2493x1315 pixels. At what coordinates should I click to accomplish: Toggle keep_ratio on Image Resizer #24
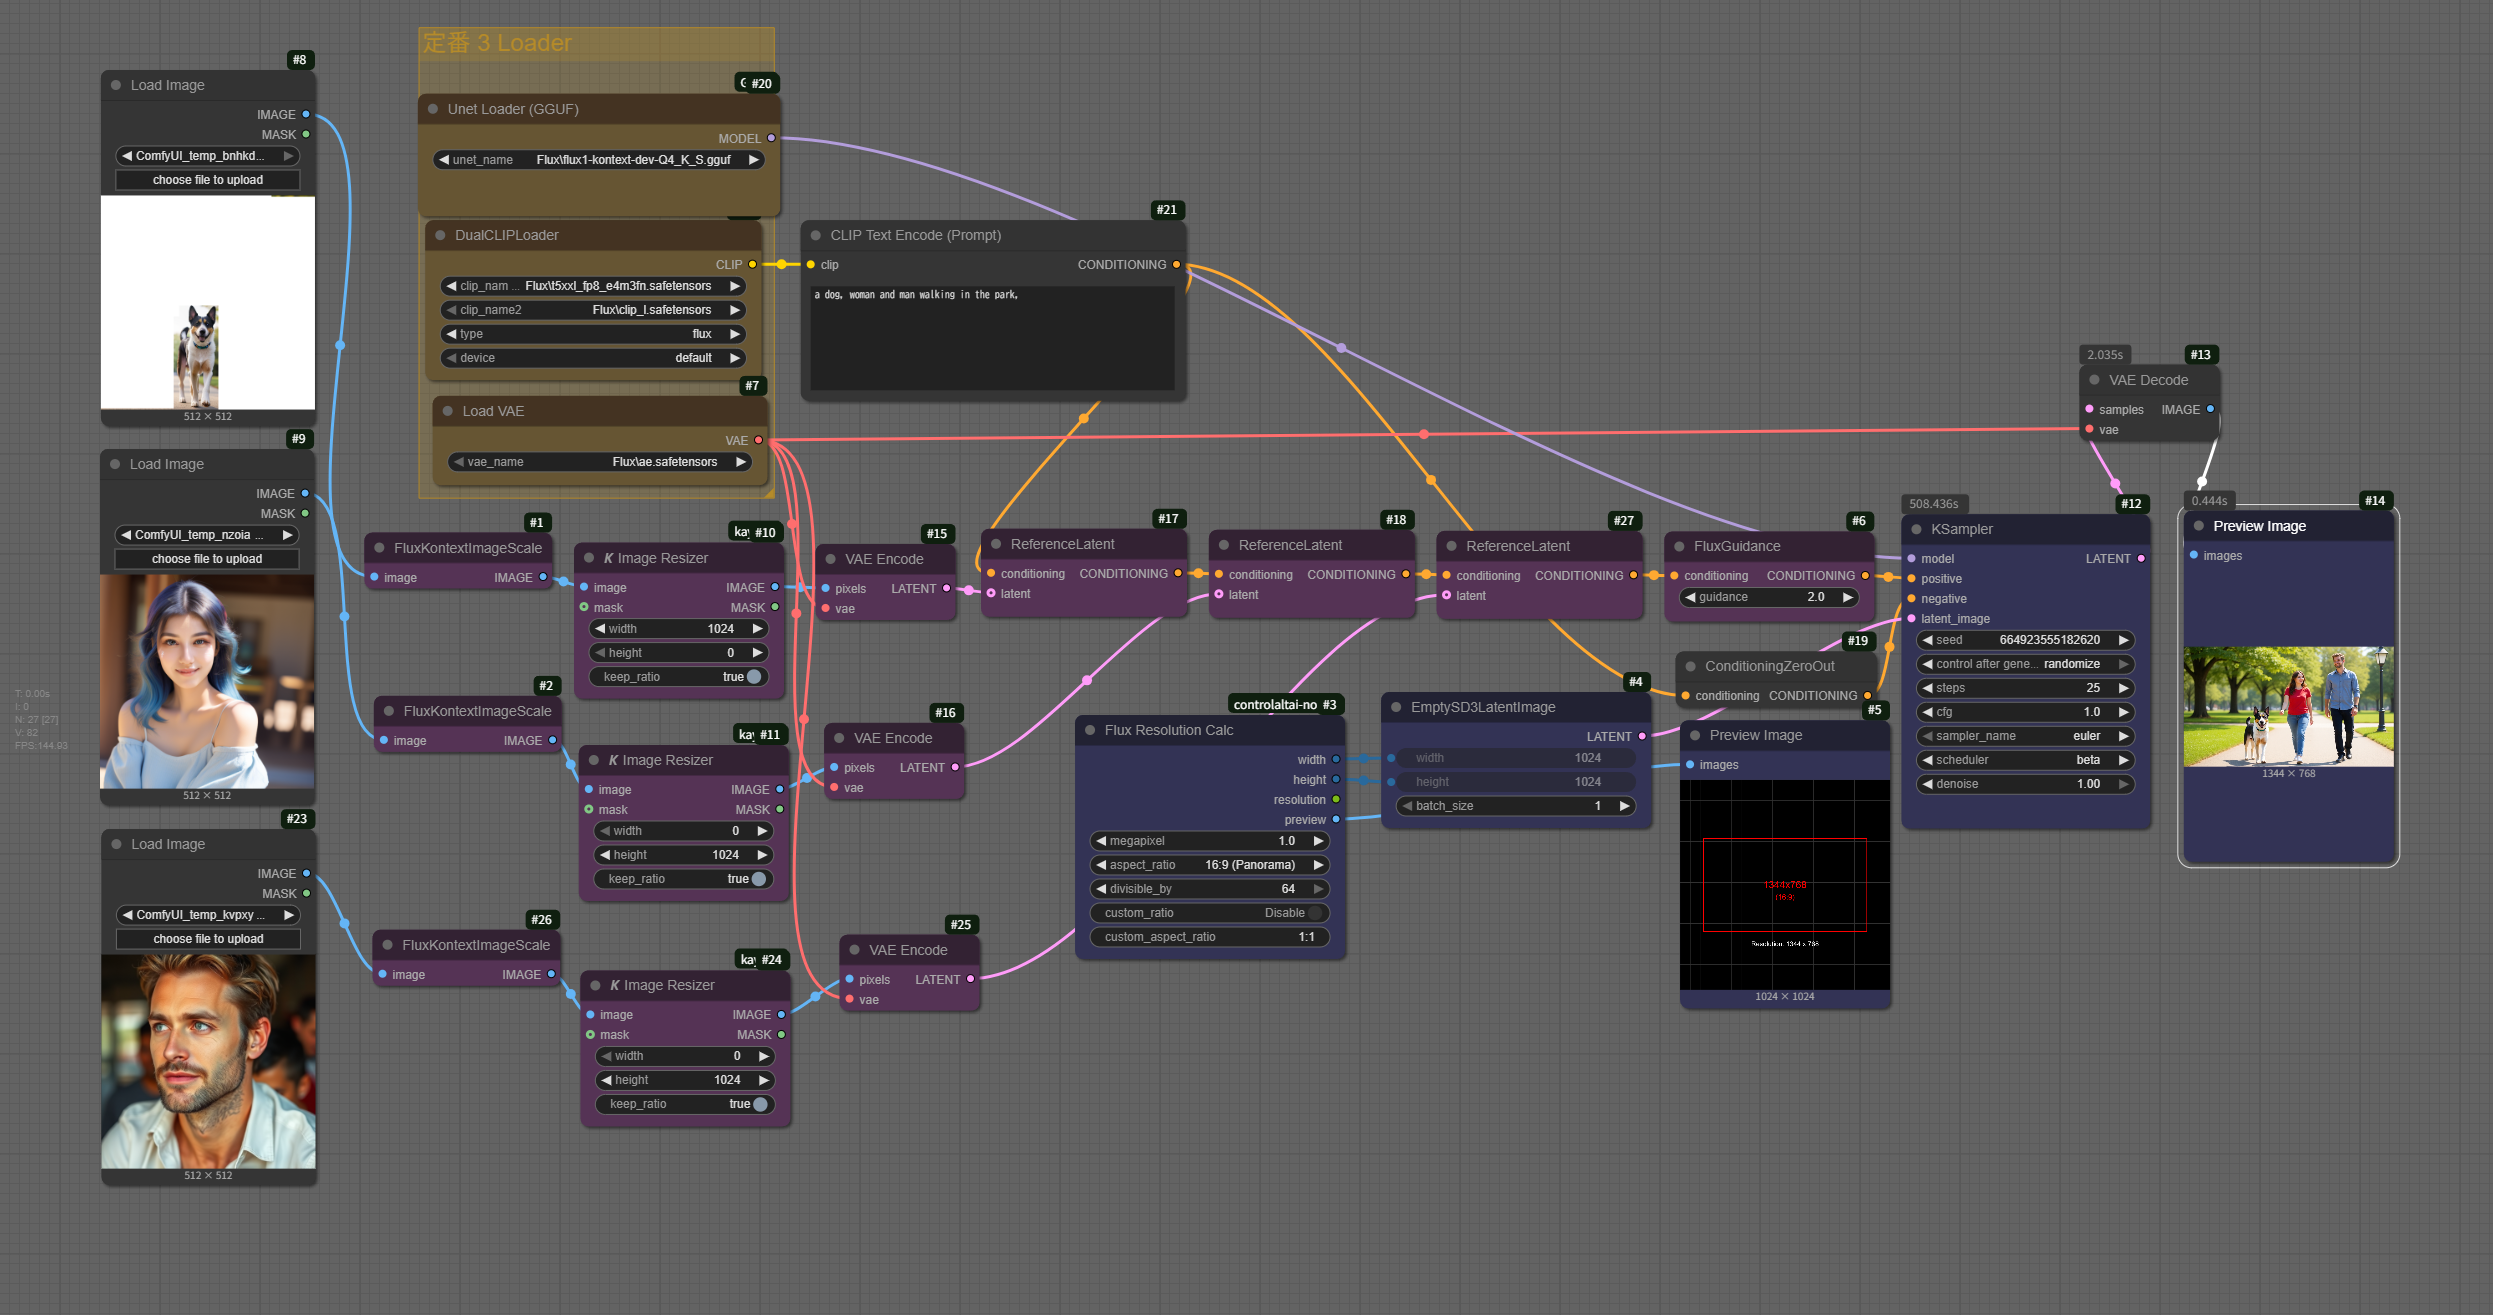point(760,1104)
